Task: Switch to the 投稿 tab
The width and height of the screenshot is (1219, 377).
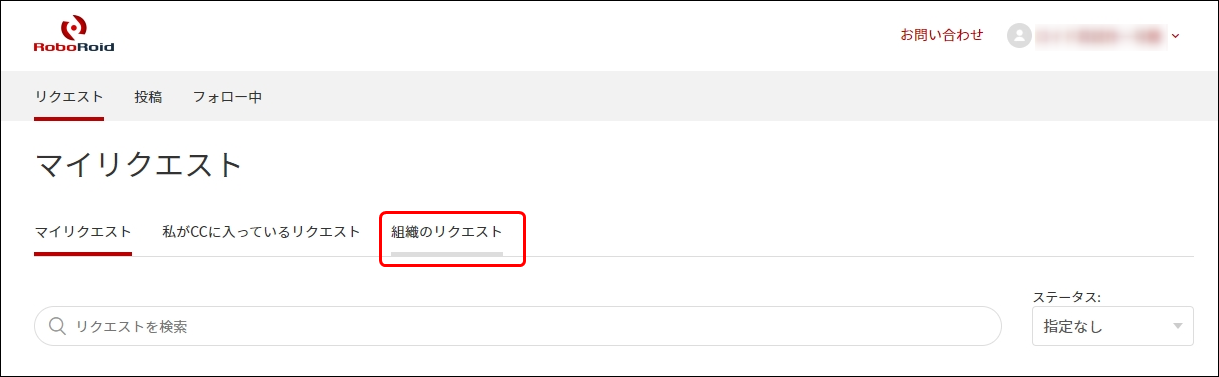Action: pyautogui.click(x=148, y=97)
